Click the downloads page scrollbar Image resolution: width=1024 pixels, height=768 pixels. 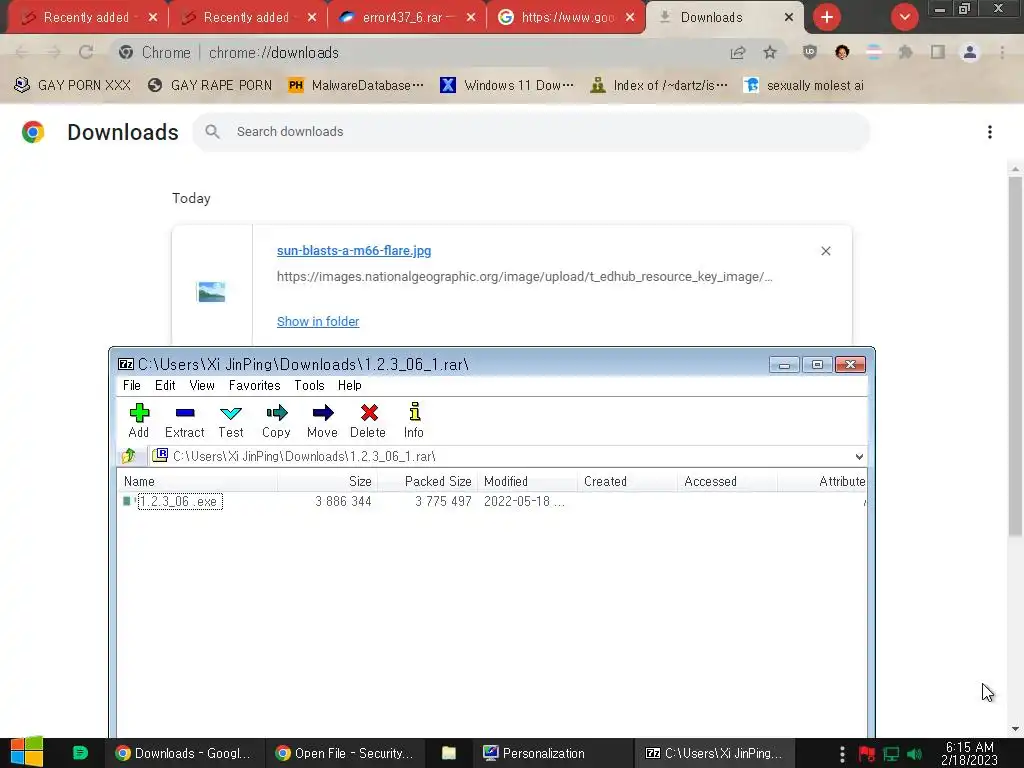click(x=1015, y=357)
